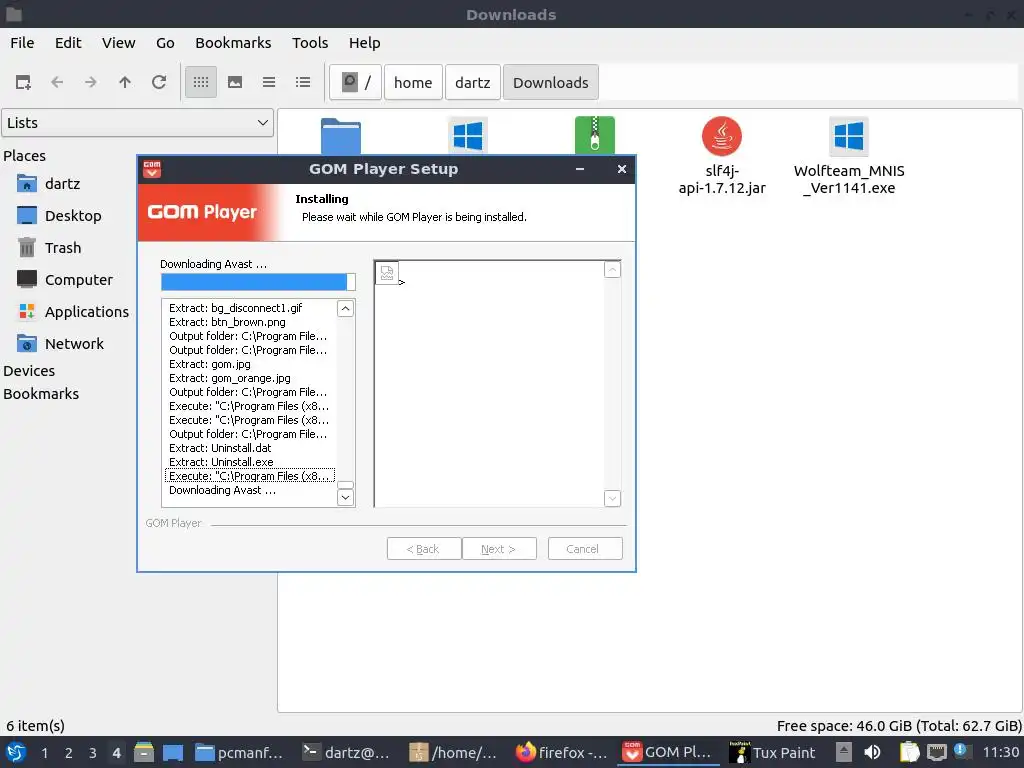Open firefox window from taskbar

point(562,753)
